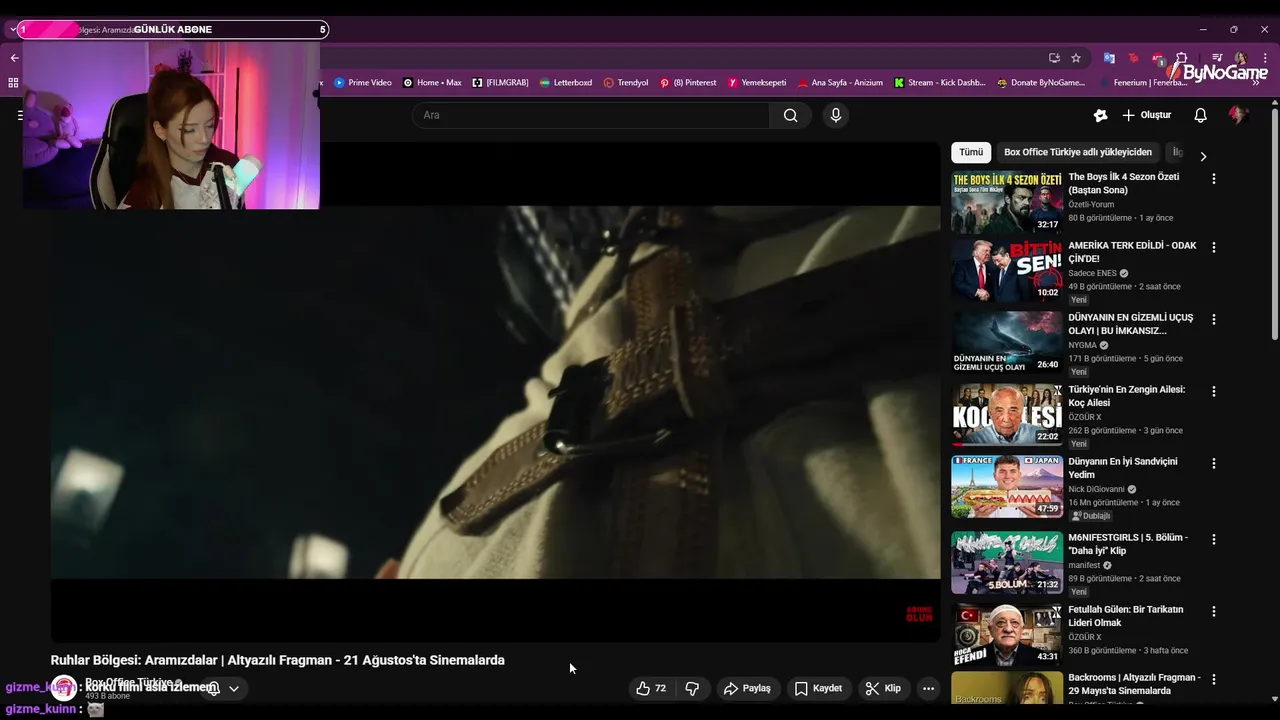Open Backrooms | Altyazılı Fragman title
Image resolution: width=1280 pixels, height=720 pixels.
1134,684
